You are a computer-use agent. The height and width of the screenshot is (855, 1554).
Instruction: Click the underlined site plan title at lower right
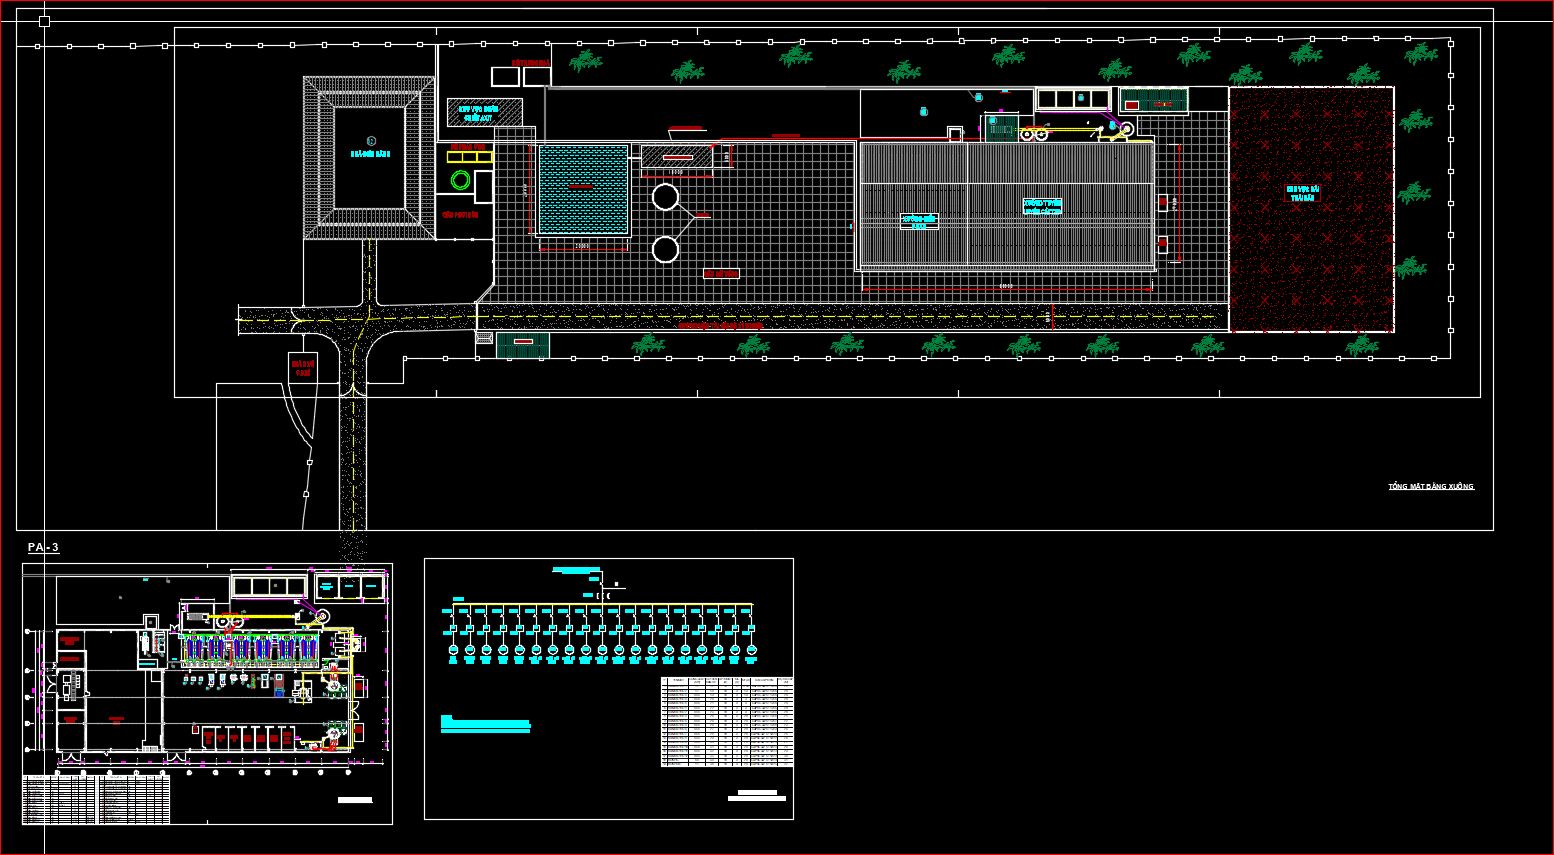pyautogui.click(x=1431, y=486)
